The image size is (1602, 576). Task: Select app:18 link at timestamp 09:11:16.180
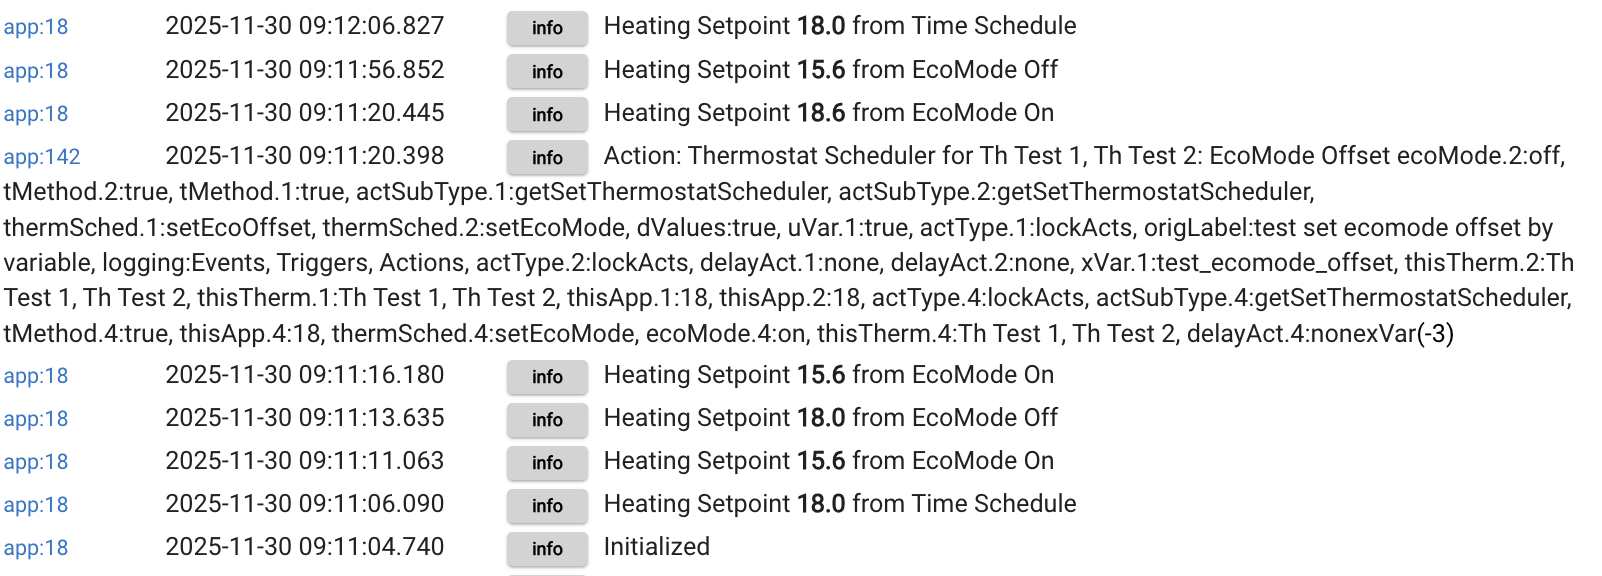[36, 376]
